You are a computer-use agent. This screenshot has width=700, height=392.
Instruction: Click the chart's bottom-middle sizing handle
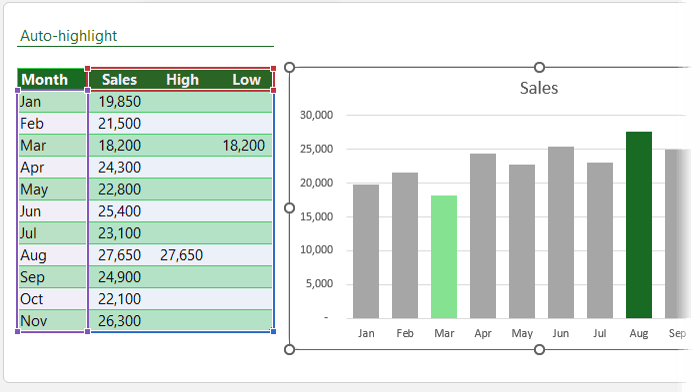pyautogui.click(x=539, y=350)
